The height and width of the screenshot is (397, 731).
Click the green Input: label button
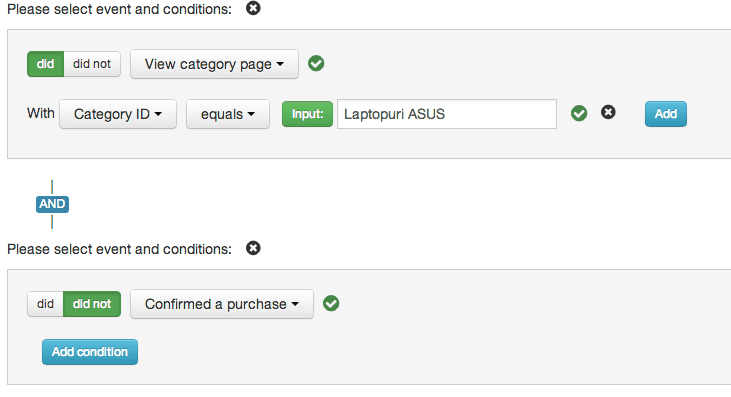(307, 114)
